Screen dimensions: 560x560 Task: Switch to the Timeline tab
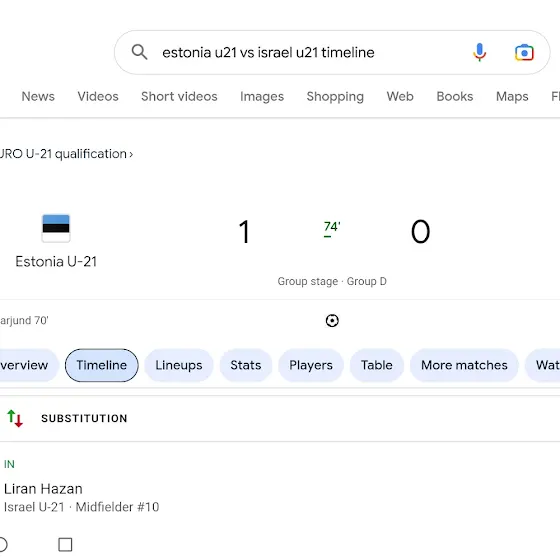(101, 365)
